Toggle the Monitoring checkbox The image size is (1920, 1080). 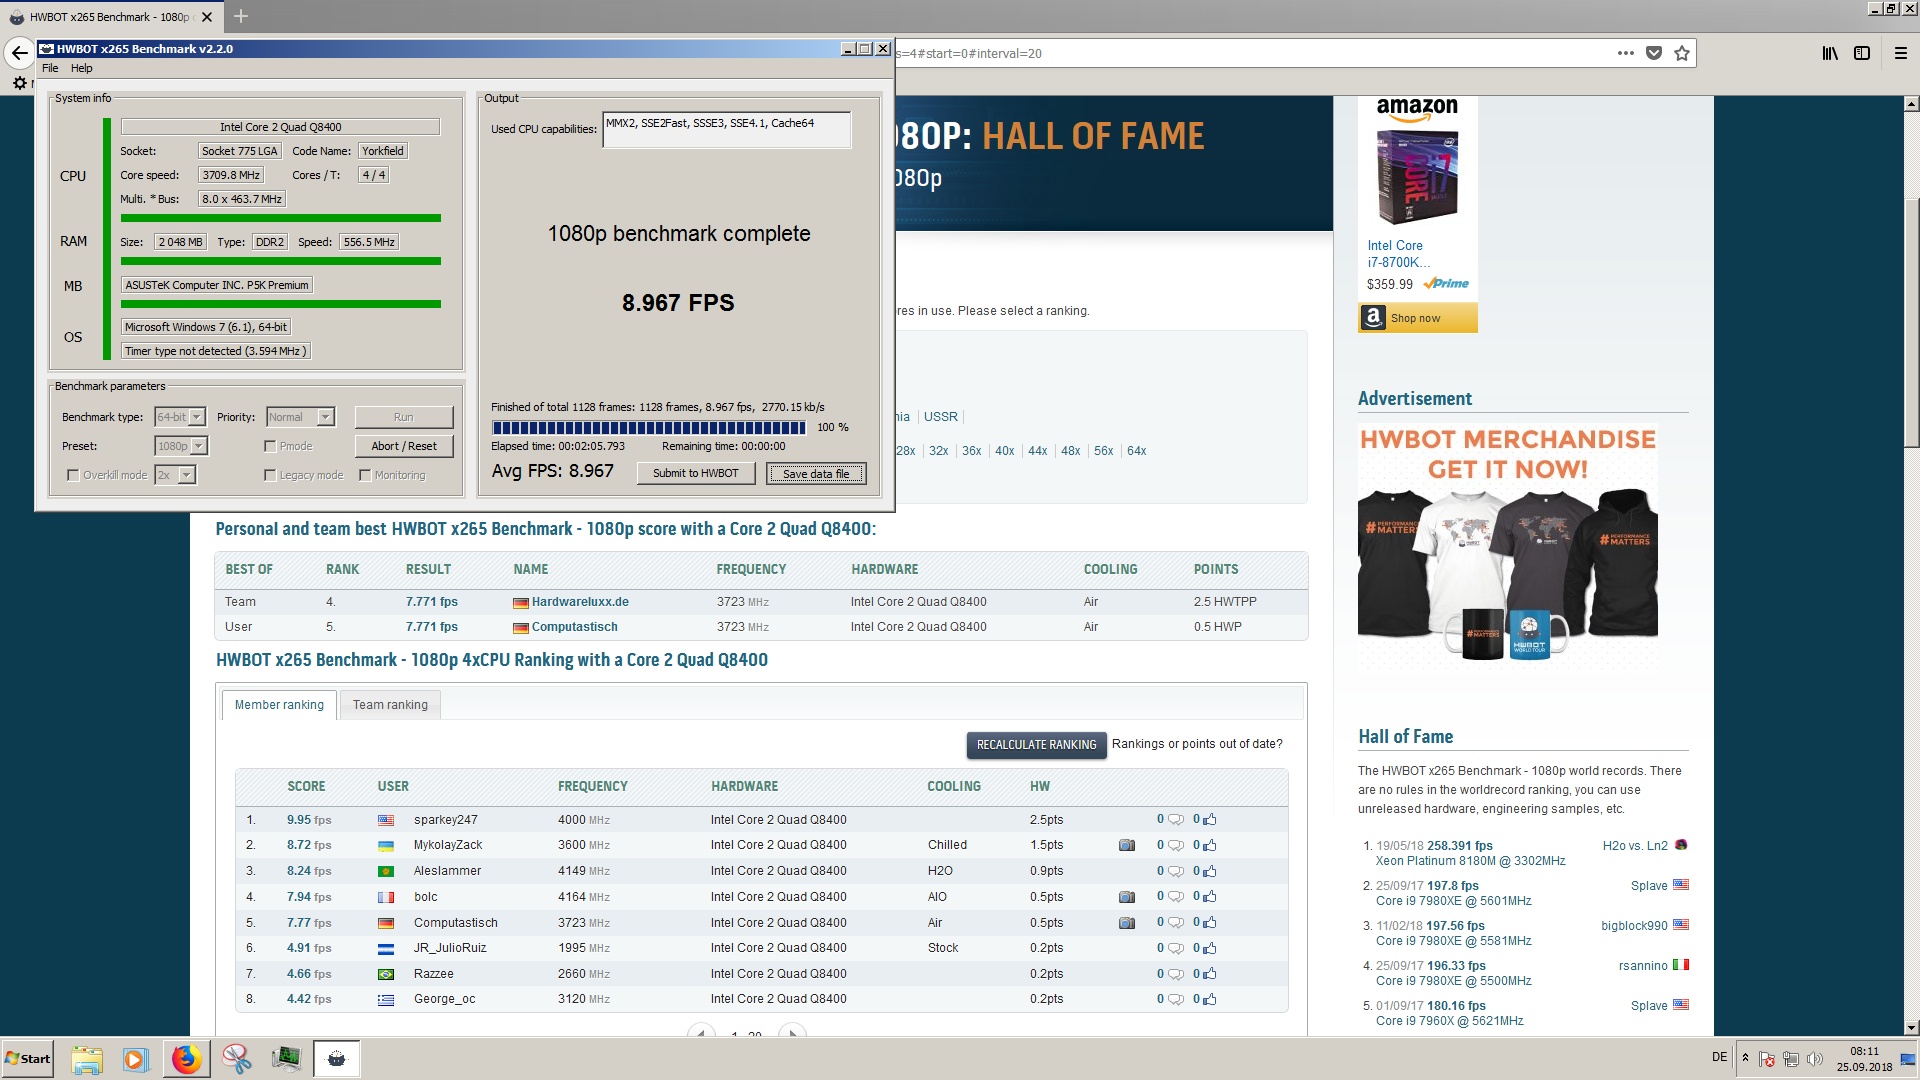(x=365, y=475)
